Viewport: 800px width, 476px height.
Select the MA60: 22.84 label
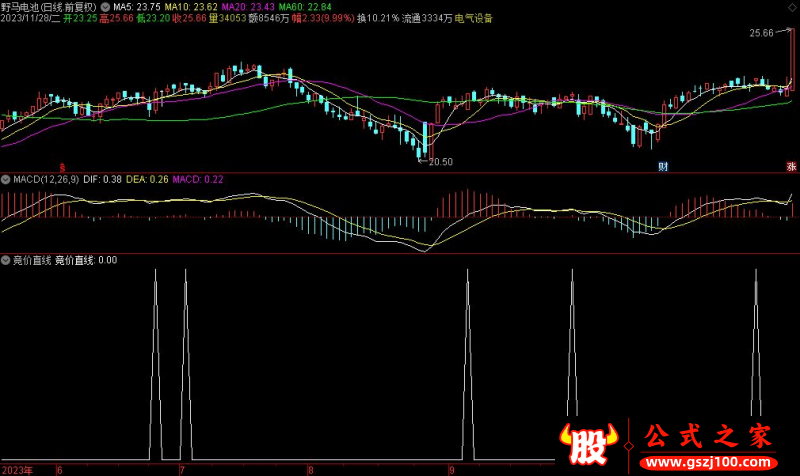pos(305,7)
